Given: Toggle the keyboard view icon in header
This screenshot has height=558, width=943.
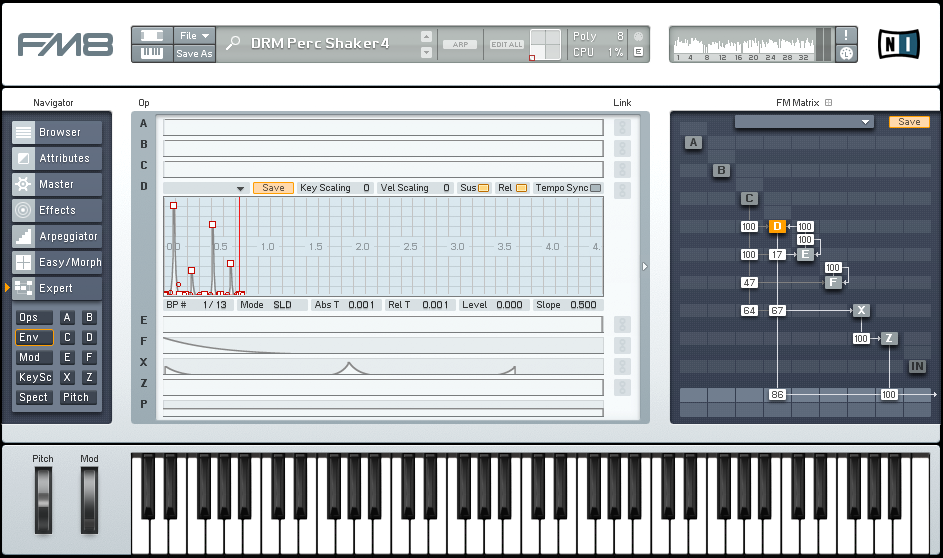Looking at the screenshot, I should pos(152,54).
